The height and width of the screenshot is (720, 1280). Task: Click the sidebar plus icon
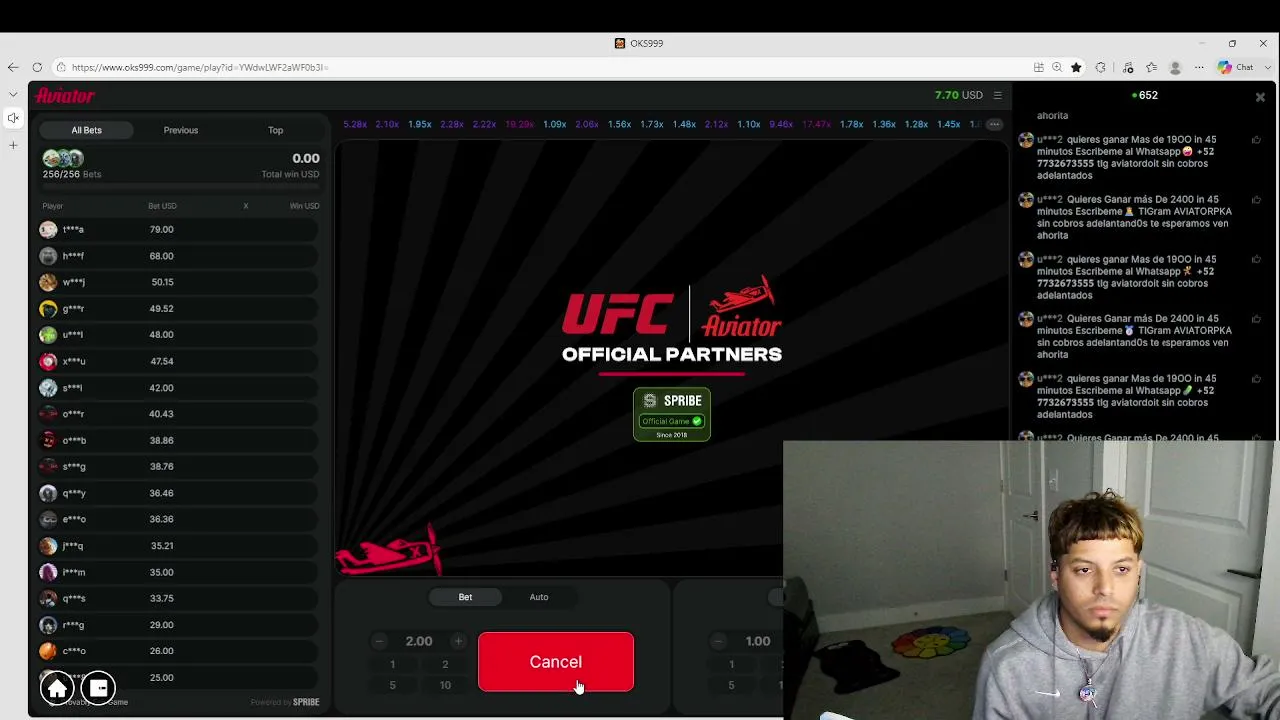pyautogui.click(x=13, y=145)
